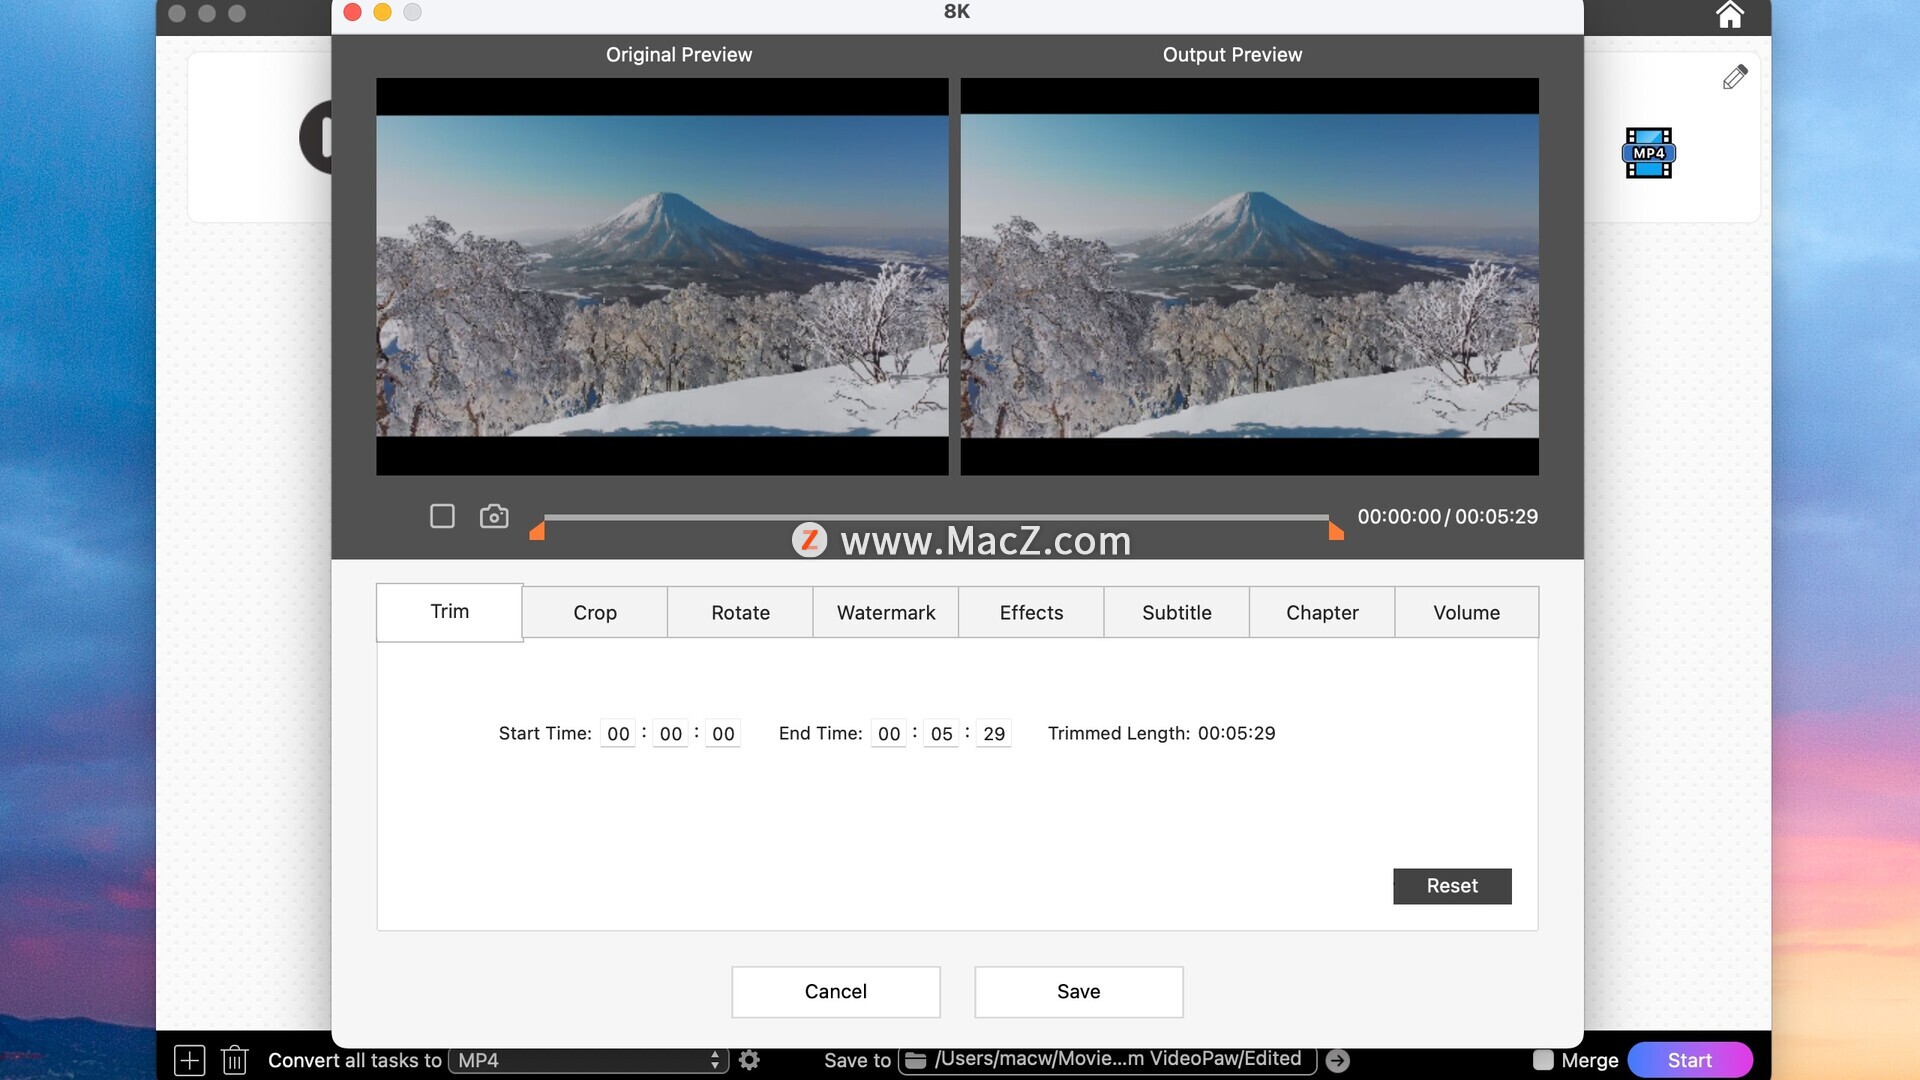Screen dimensions: 1920x1080
Task: Click the End Time seconds field
Action: (x=994, y=734)
